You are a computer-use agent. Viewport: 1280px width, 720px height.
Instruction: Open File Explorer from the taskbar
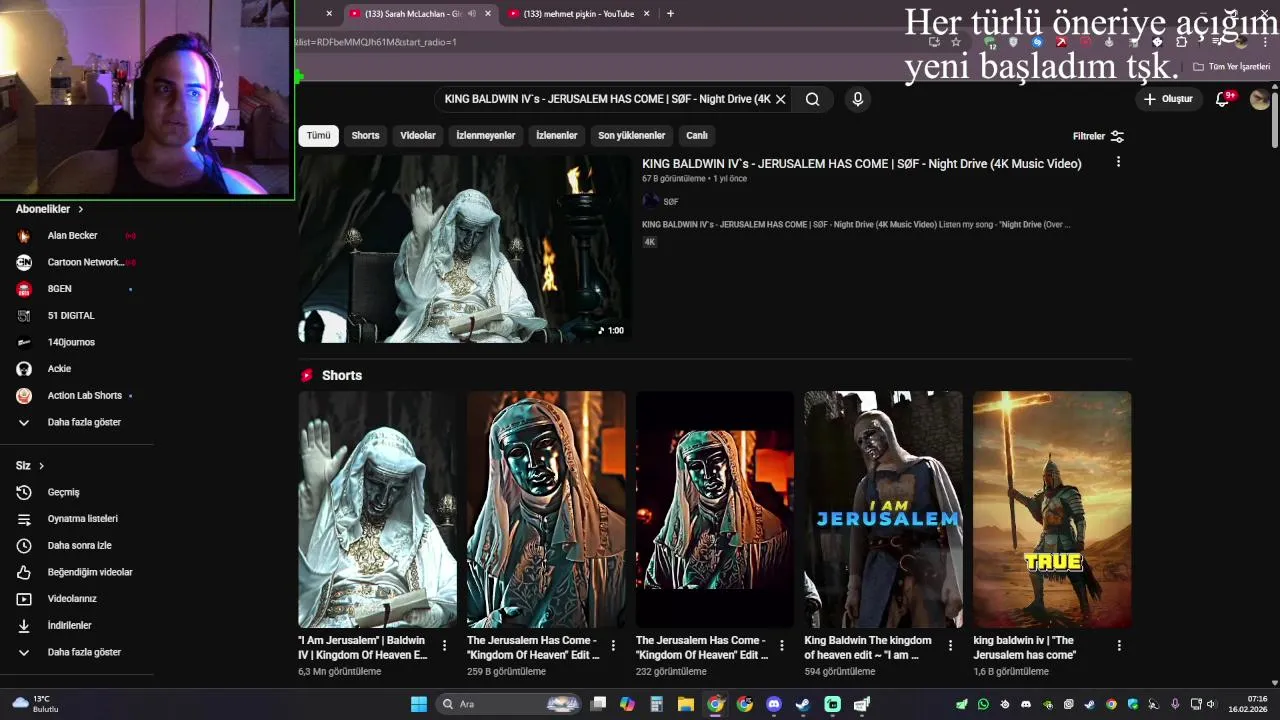click(685, 704)
